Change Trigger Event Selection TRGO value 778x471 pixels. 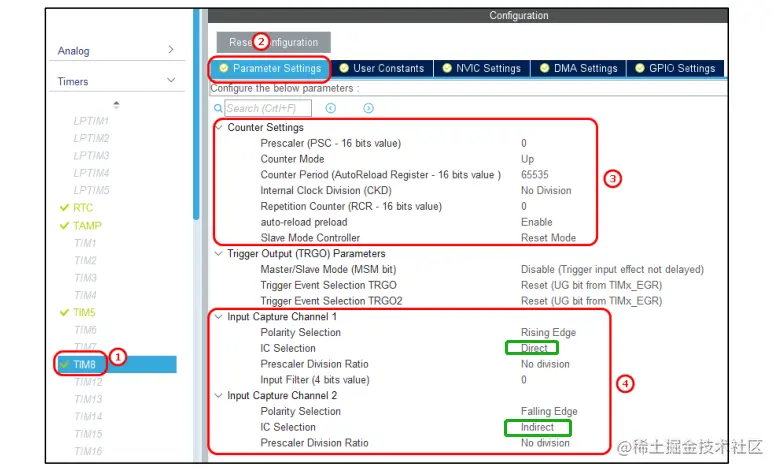coord(591,285)
